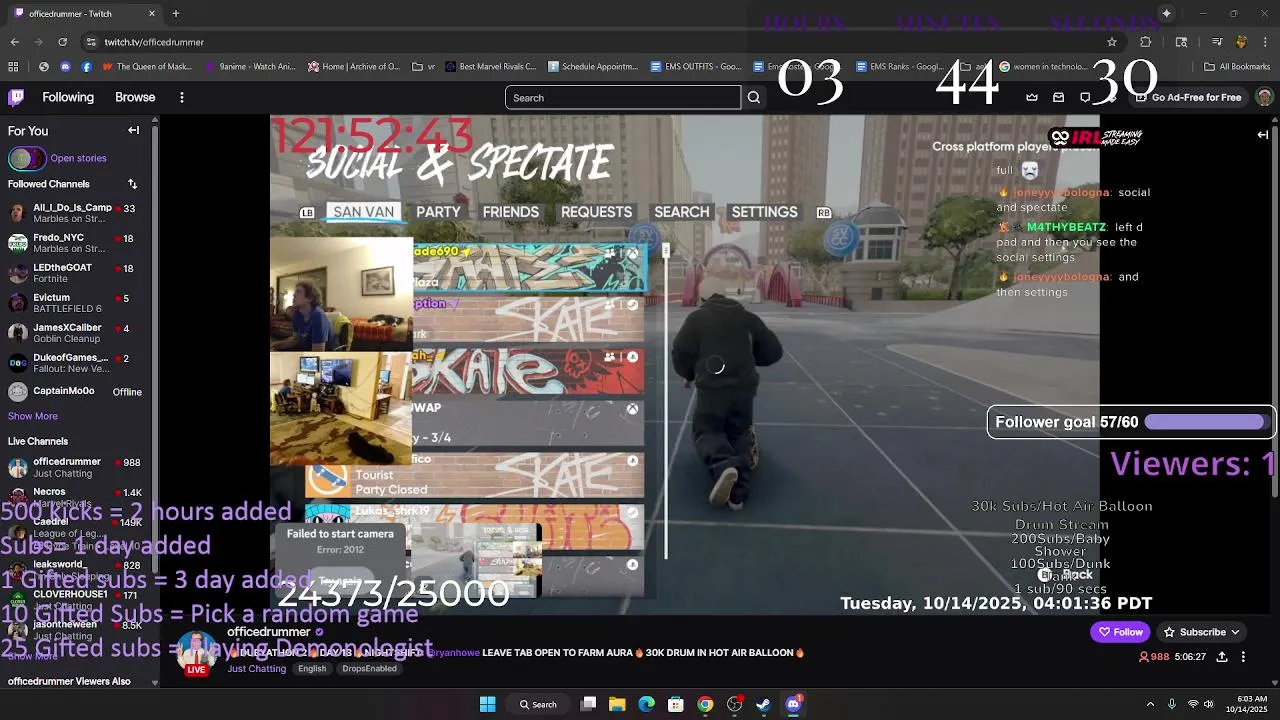The height and width of the screenshot is (720, 1280).
Task: Click Go Ad-Free for Free
Action: [x=1188, y=97]
